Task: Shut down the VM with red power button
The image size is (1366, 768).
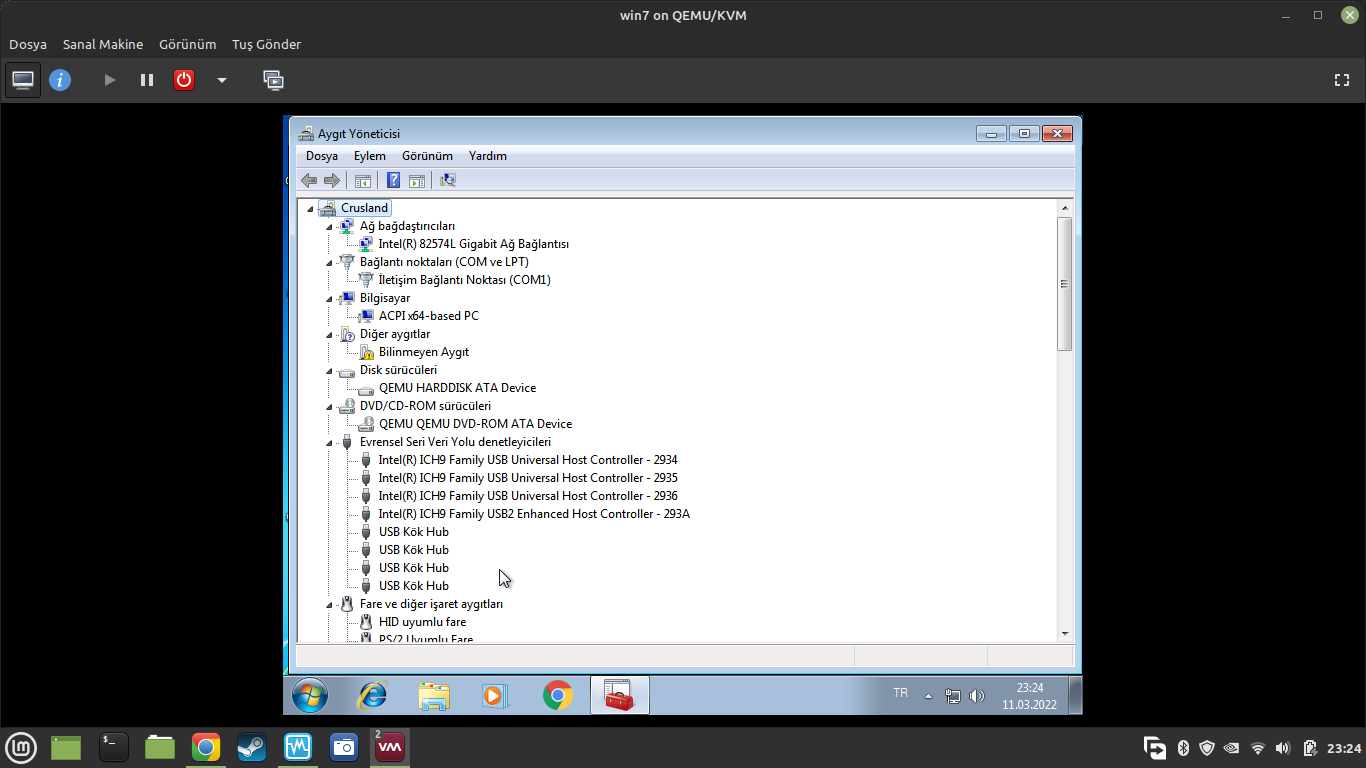Action: [184, 80]
